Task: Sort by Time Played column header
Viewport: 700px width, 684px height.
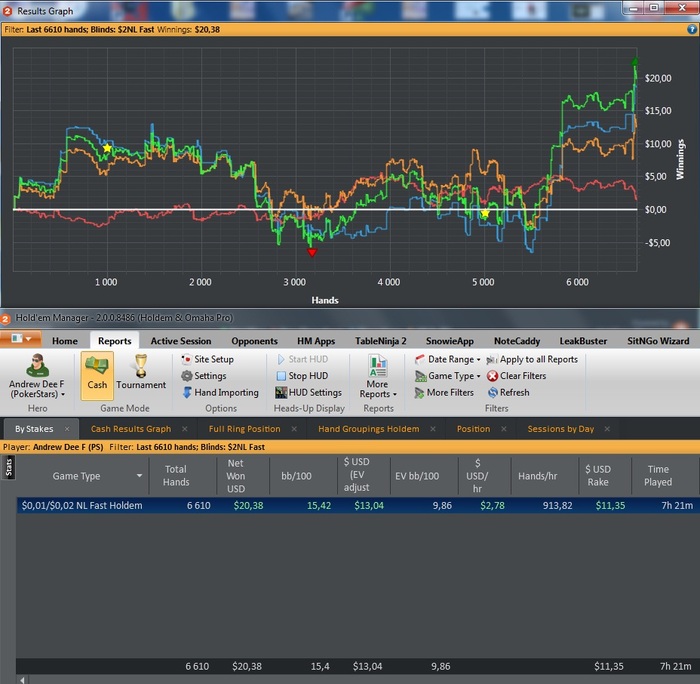Action: [658, 475]
